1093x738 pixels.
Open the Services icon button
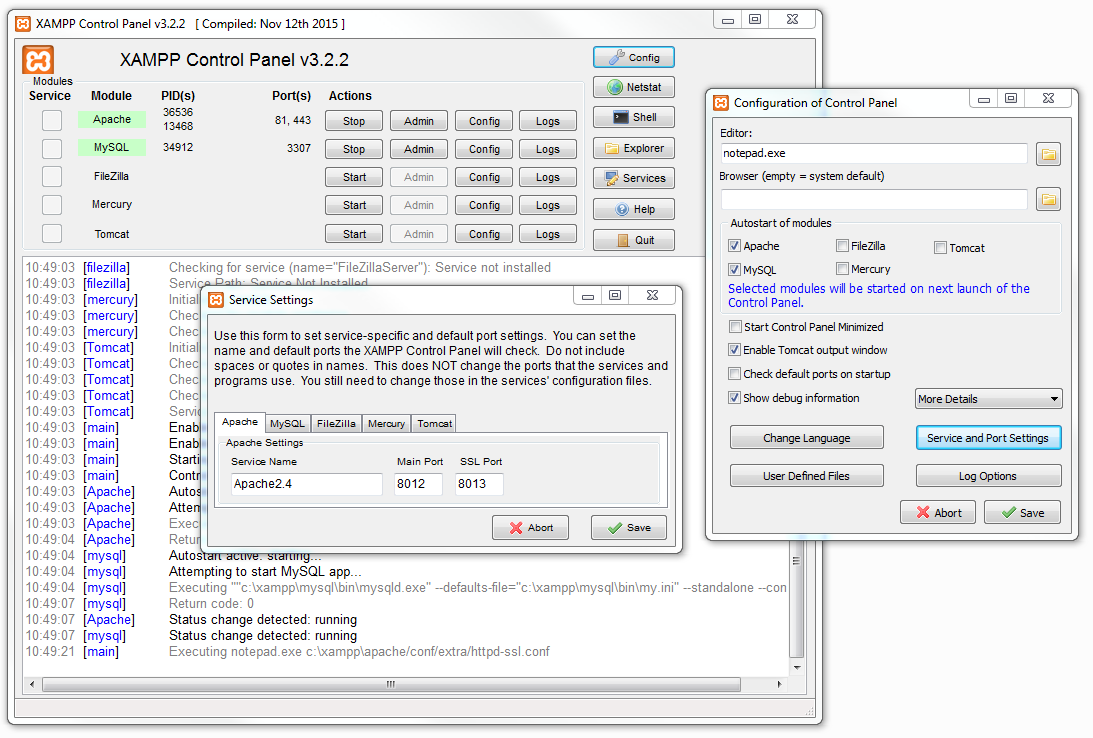(x=634, y=178)
